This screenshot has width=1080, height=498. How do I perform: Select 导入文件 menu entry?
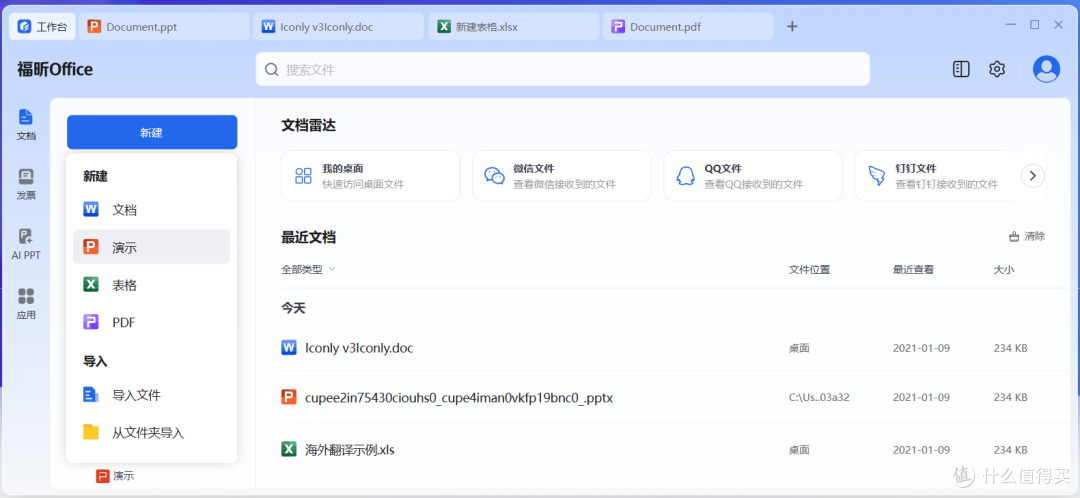152,395
